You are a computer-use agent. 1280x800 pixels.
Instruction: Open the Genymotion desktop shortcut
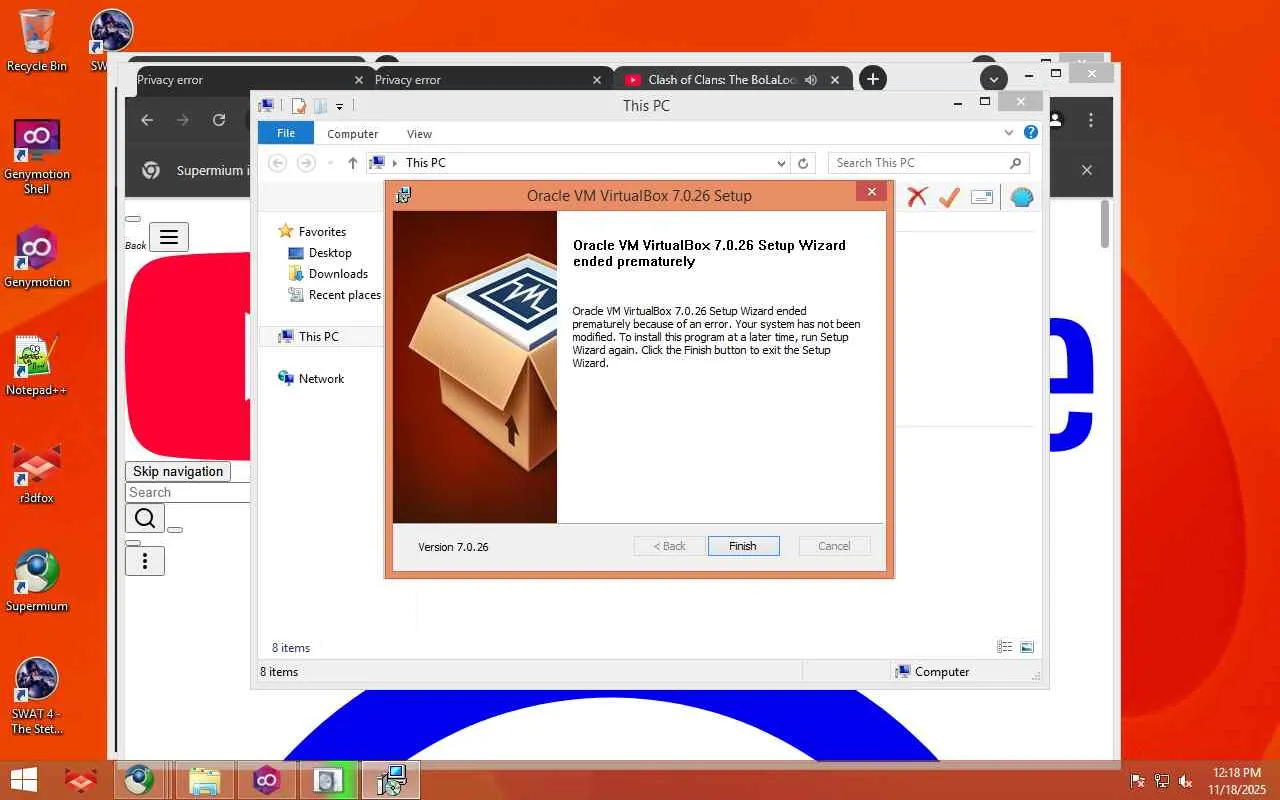(x=37, y=258)
